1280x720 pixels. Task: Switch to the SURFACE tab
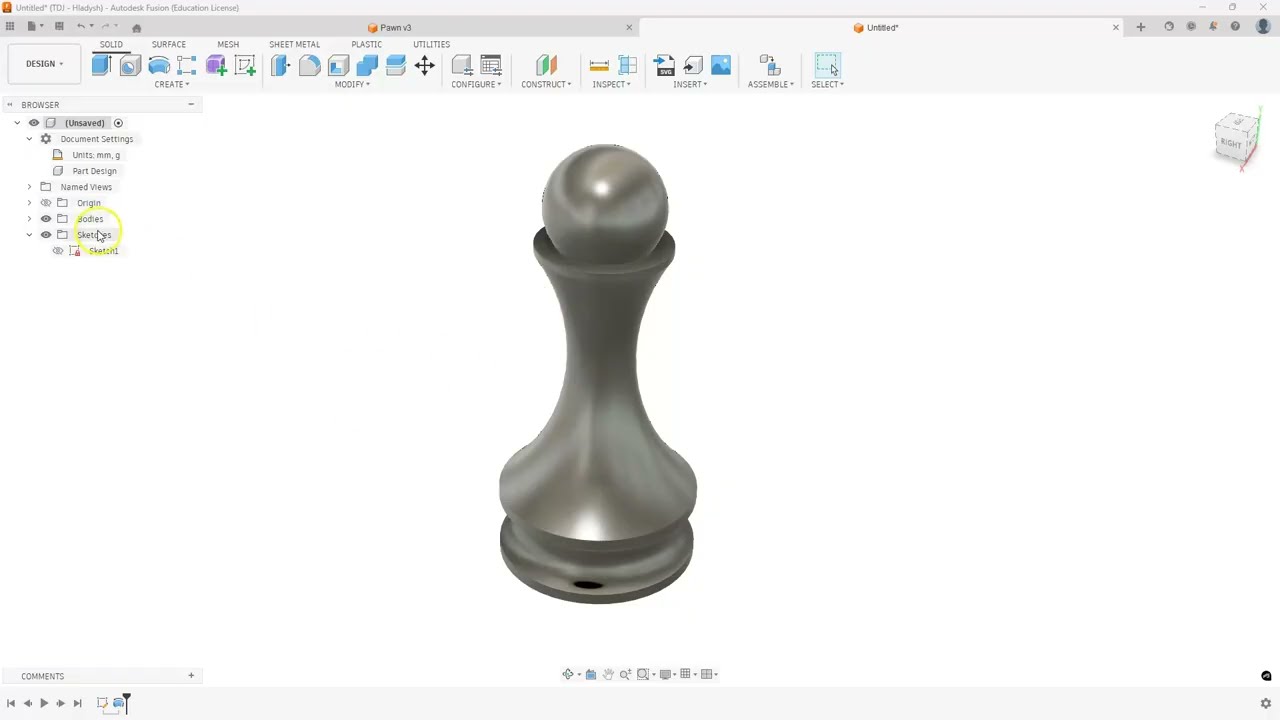pos(169,44)
